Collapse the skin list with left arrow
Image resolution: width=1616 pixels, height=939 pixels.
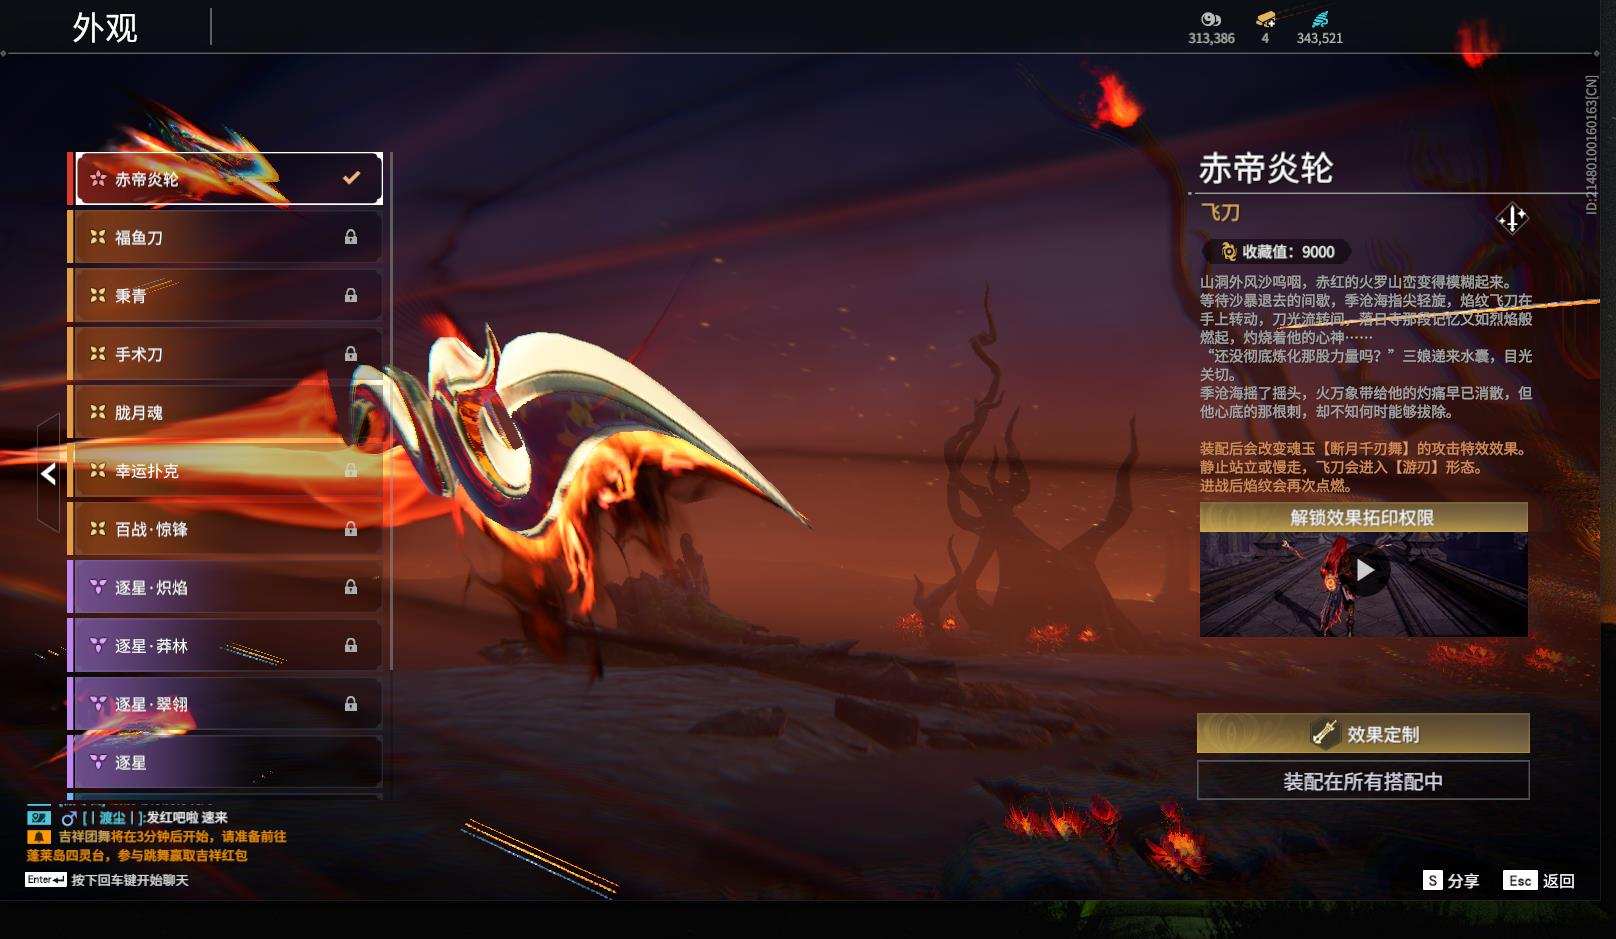[x=48, y=474]
